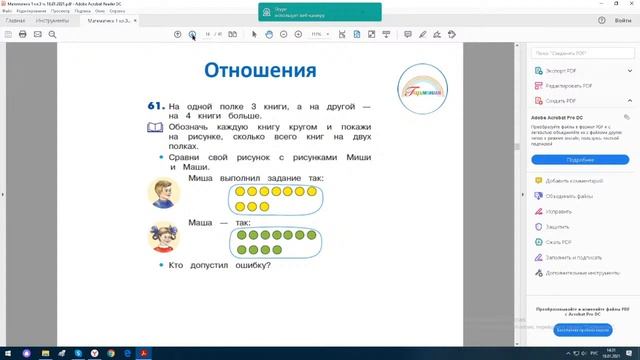Activate the Hand pan tool
Screen dimensions: 640x360
269,34
